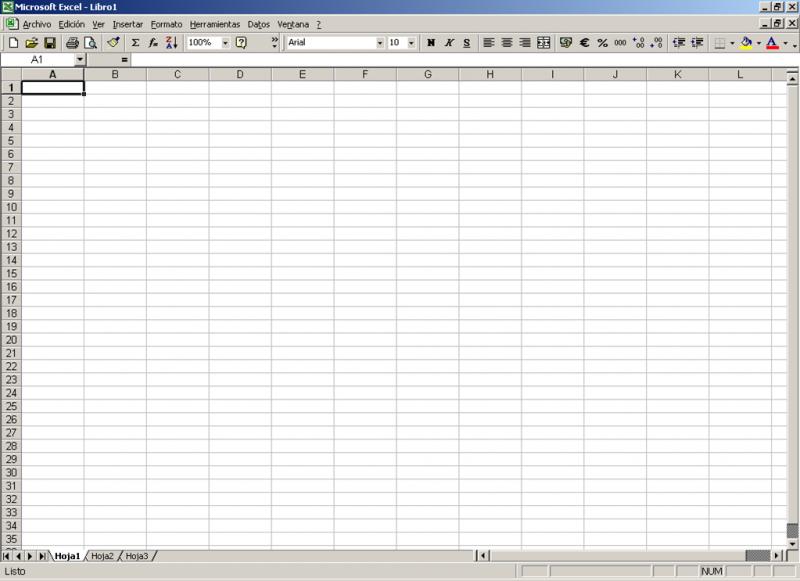800x581 pixels.
Task: Go to last sheet tab navigation button
Action: point(42,556)
